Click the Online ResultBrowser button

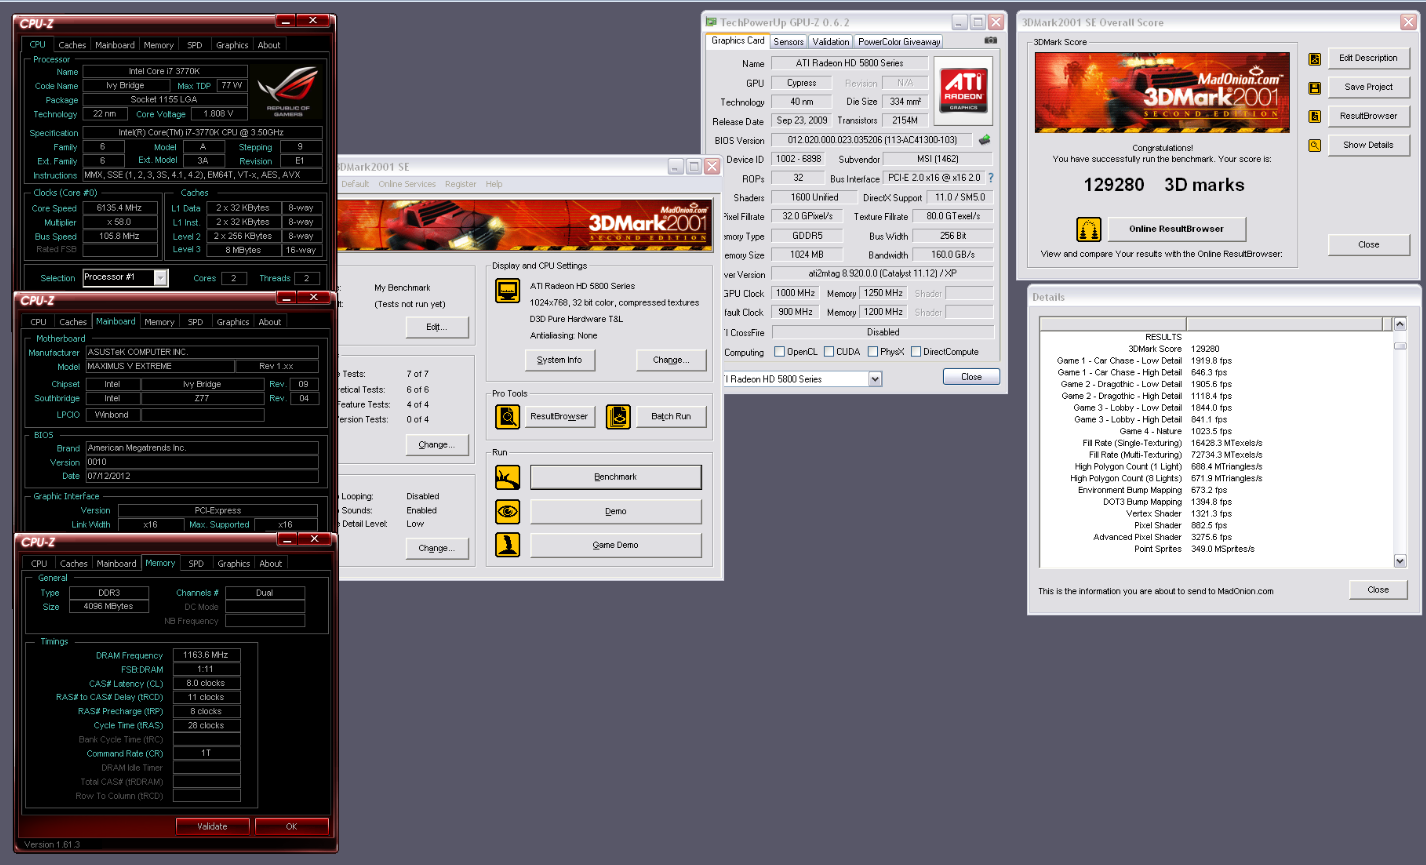coord(1177,229)
